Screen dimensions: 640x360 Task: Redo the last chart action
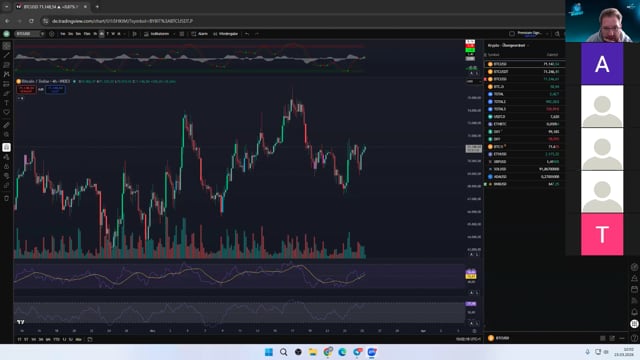[257, 34]
